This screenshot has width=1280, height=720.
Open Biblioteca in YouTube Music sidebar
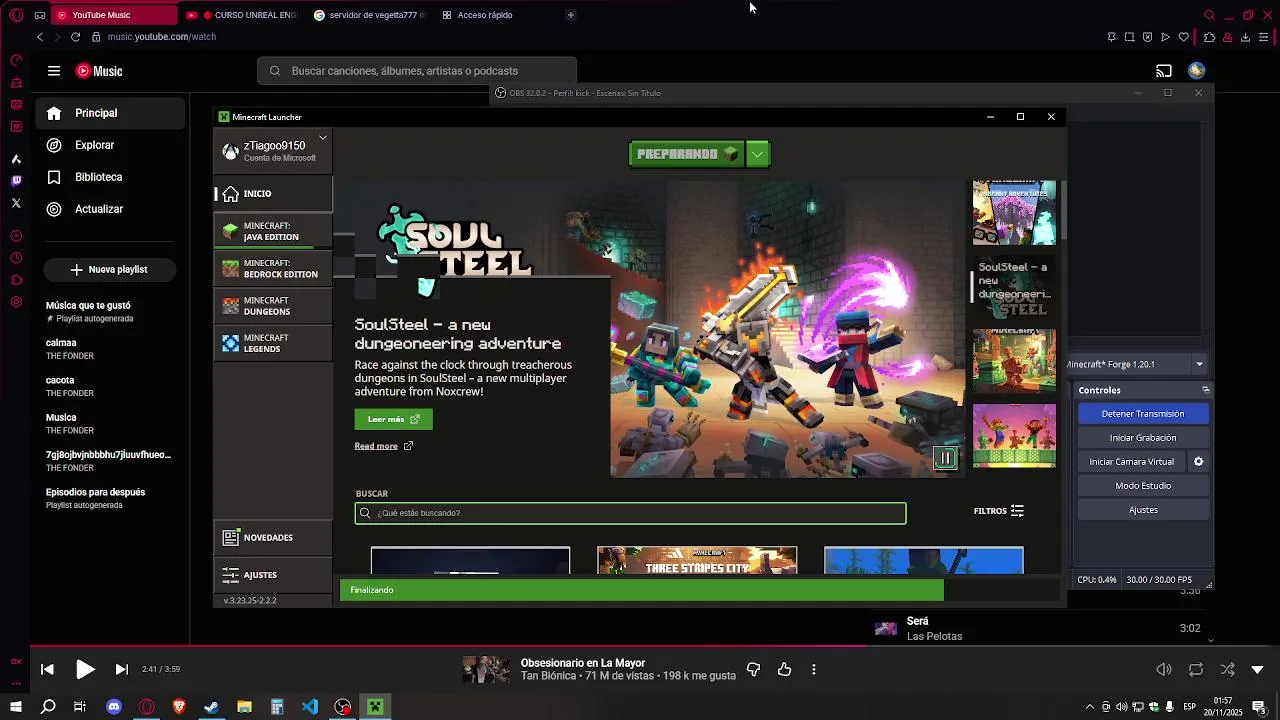click(x=110, y=177)
